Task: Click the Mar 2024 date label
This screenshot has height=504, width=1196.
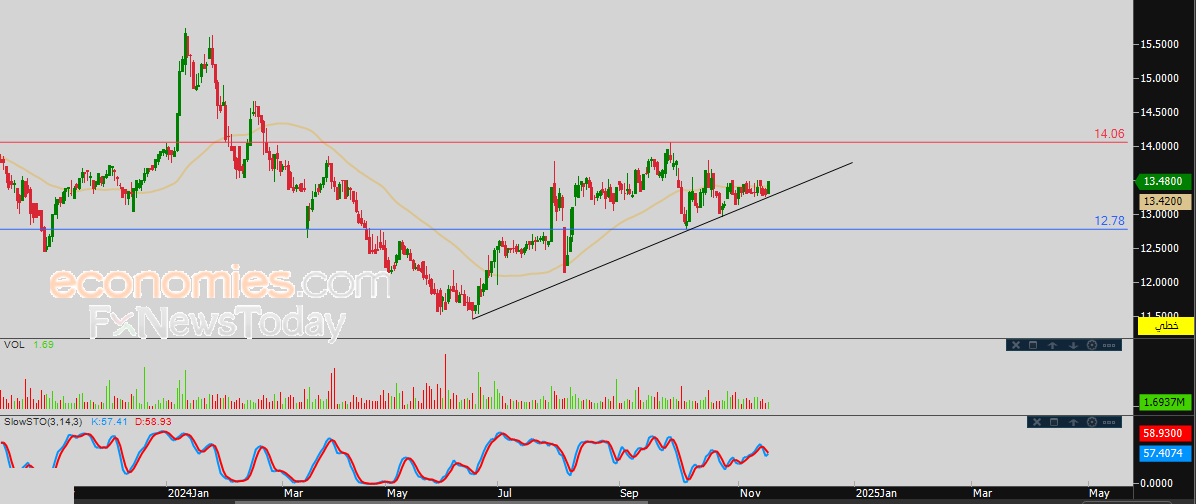Action: (x=294, y=494)
